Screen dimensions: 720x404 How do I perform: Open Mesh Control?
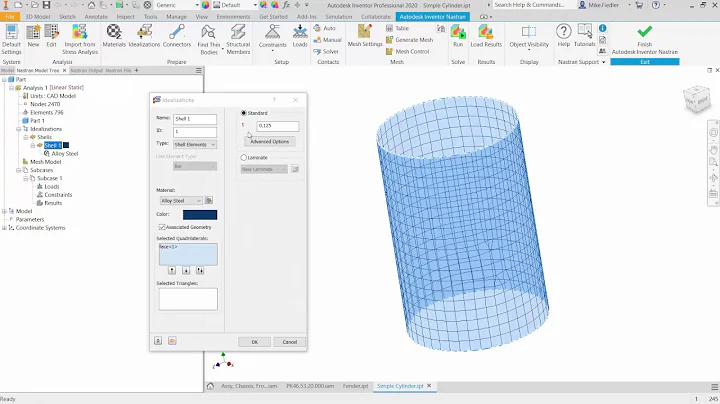coord(408,51)
